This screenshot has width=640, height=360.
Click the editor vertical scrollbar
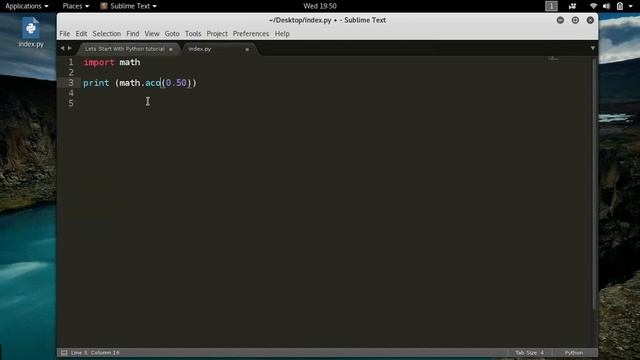pyautogui.click(x=594, y=183)
